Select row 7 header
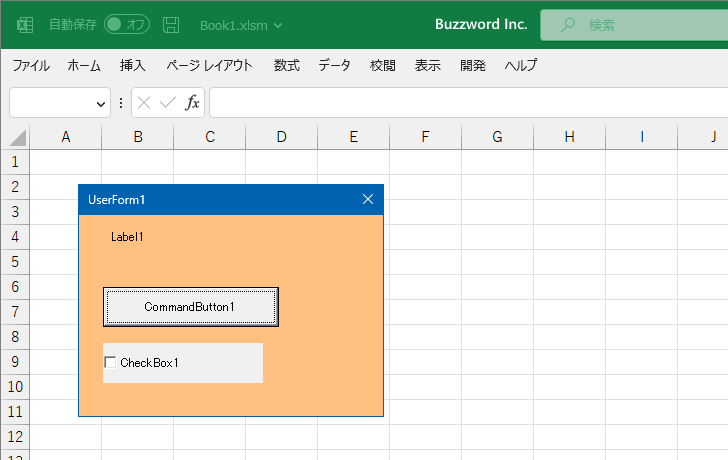The height and width of the screenshot is (460, 728). pos(15,312)
